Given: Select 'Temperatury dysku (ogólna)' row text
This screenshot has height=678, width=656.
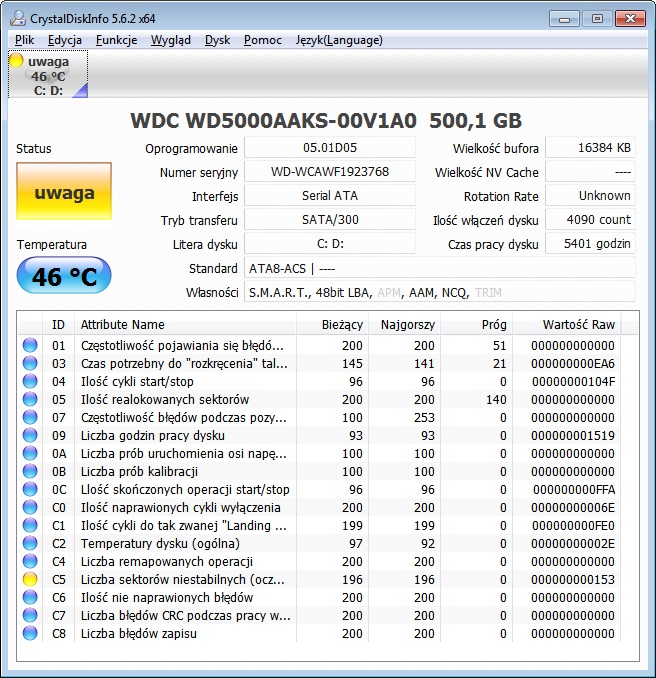Looking at the screenshot, I should 160,543.
